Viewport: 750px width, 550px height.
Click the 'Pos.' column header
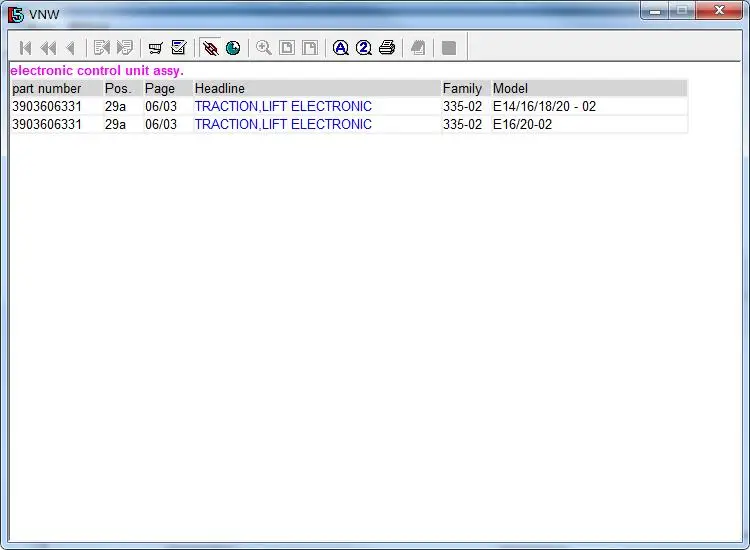tap(123, 88)
